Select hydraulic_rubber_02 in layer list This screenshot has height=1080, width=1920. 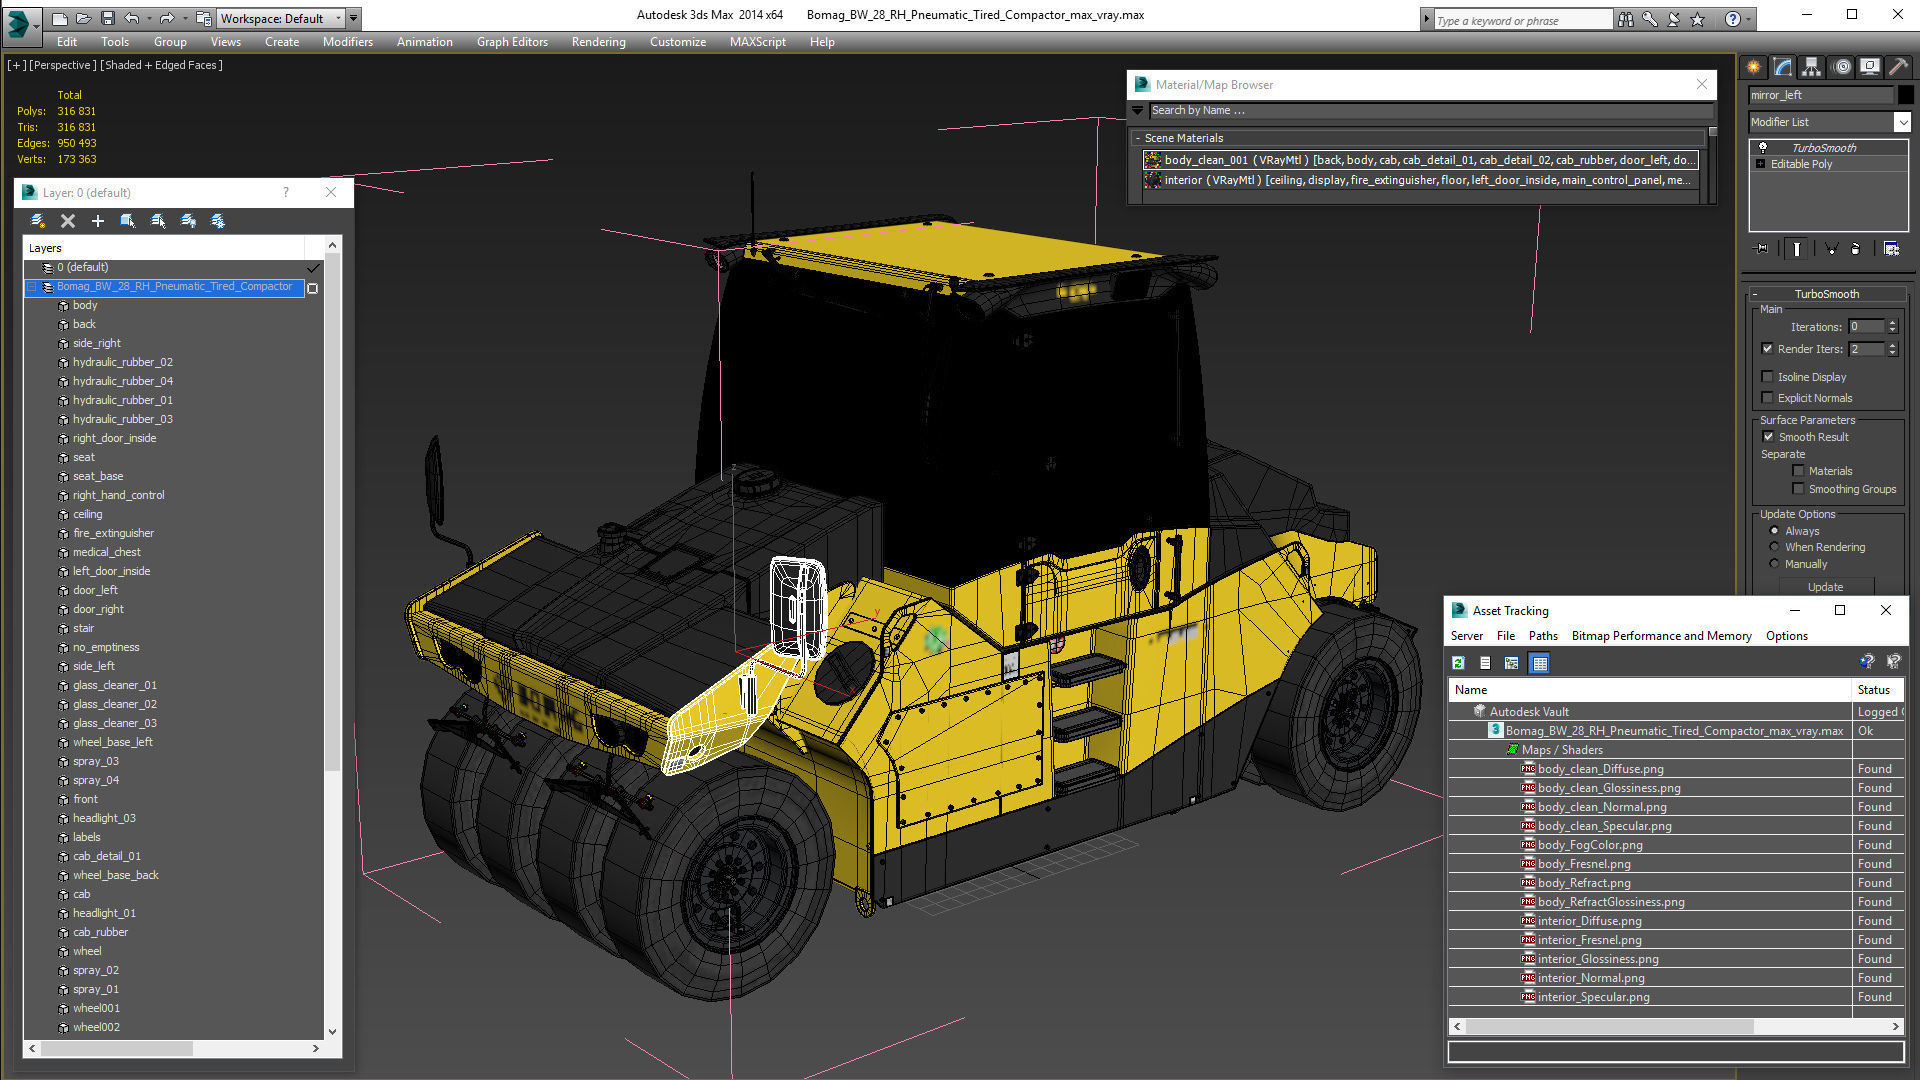[x=122, y=362]
